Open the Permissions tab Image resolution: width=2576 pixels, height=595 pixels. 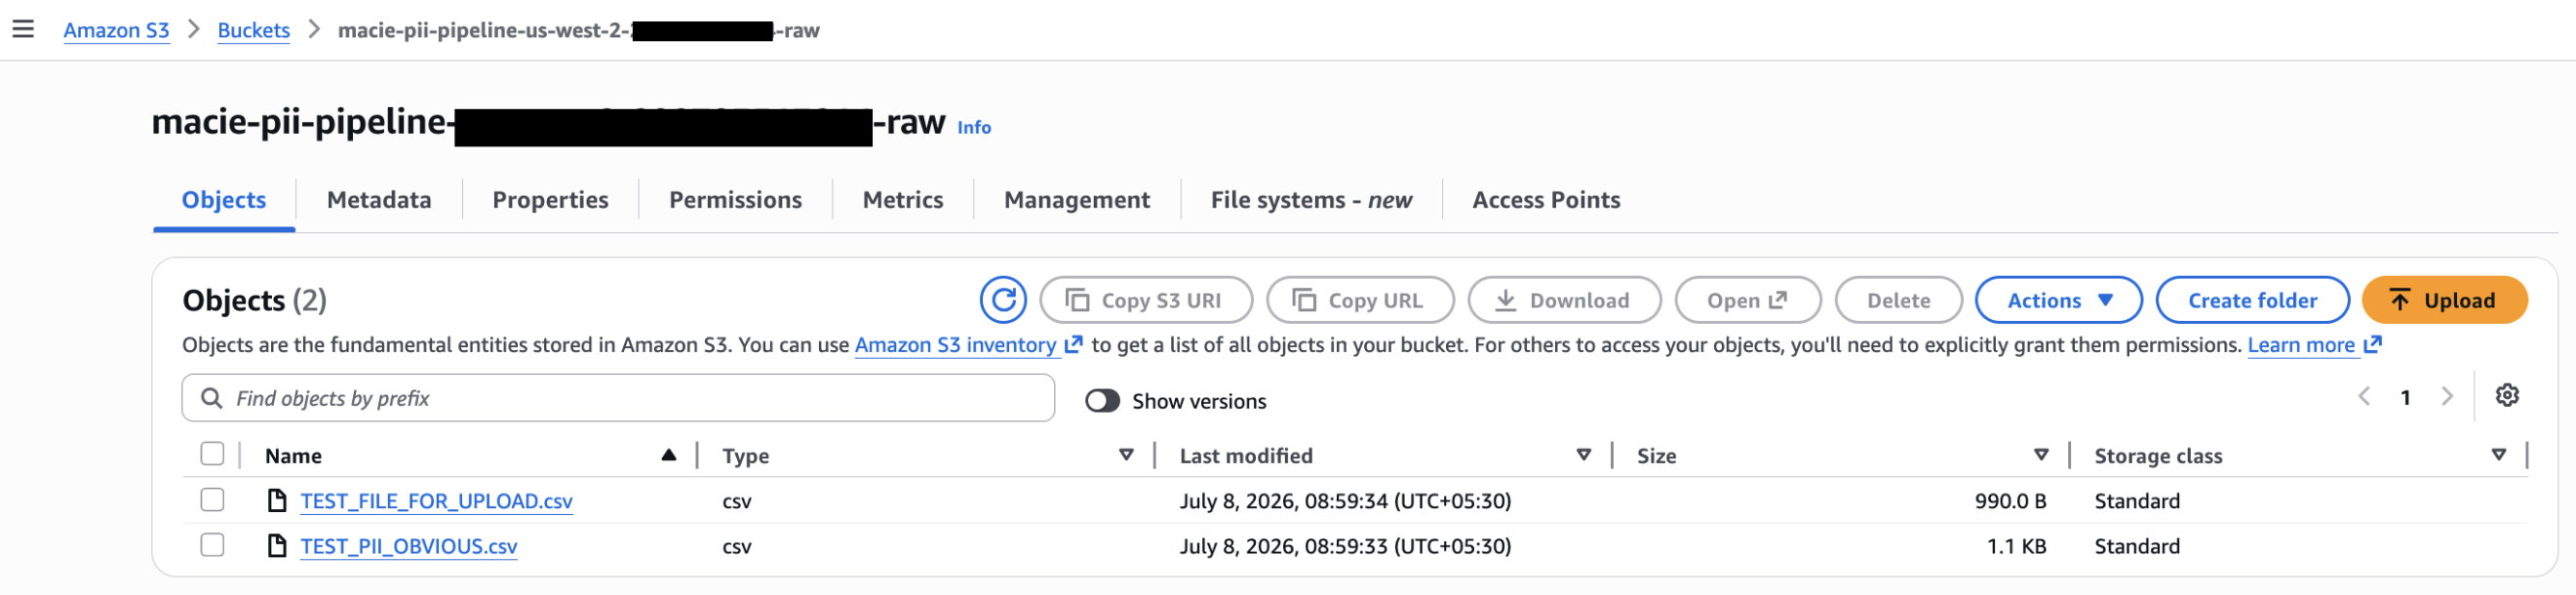pos(735,200)
